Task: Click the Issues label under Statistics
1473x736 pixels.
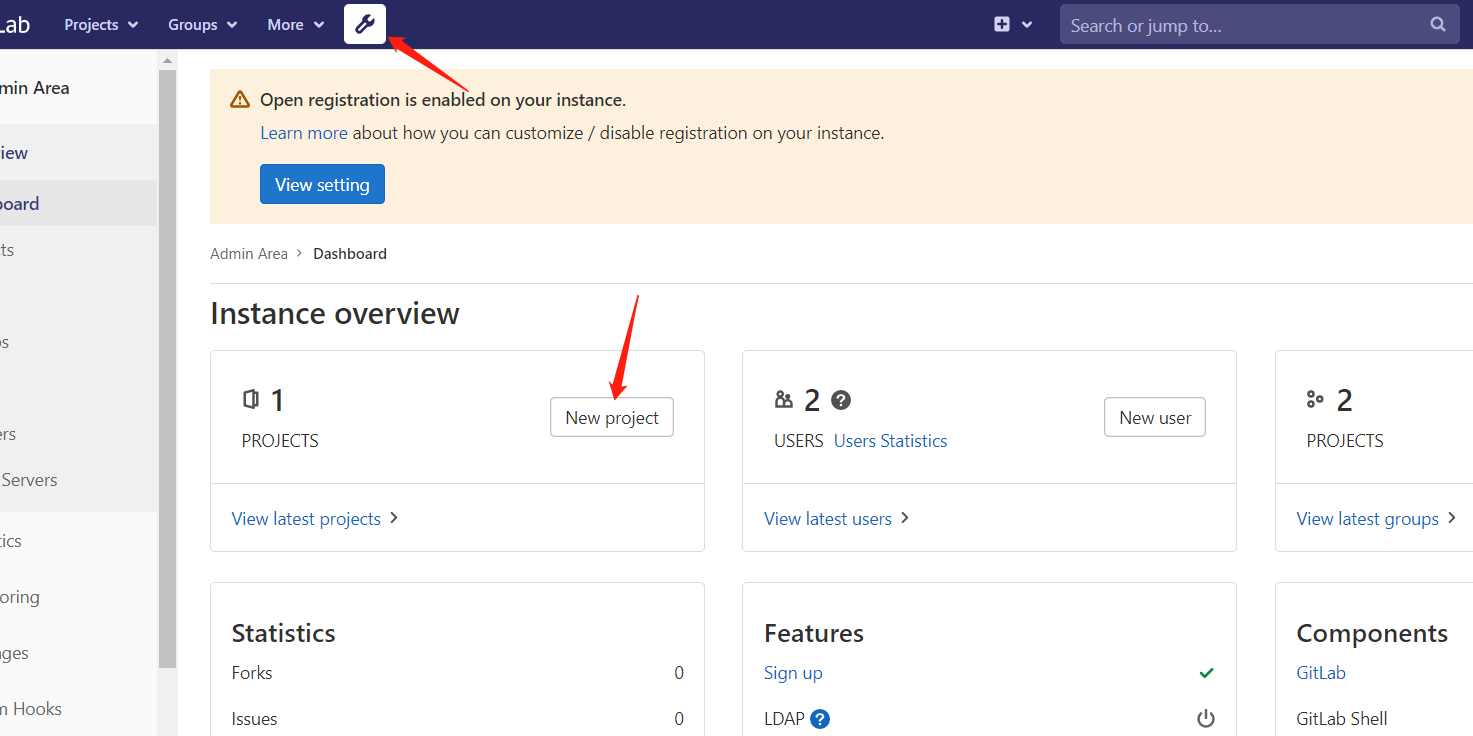Action: click(255, 719)
